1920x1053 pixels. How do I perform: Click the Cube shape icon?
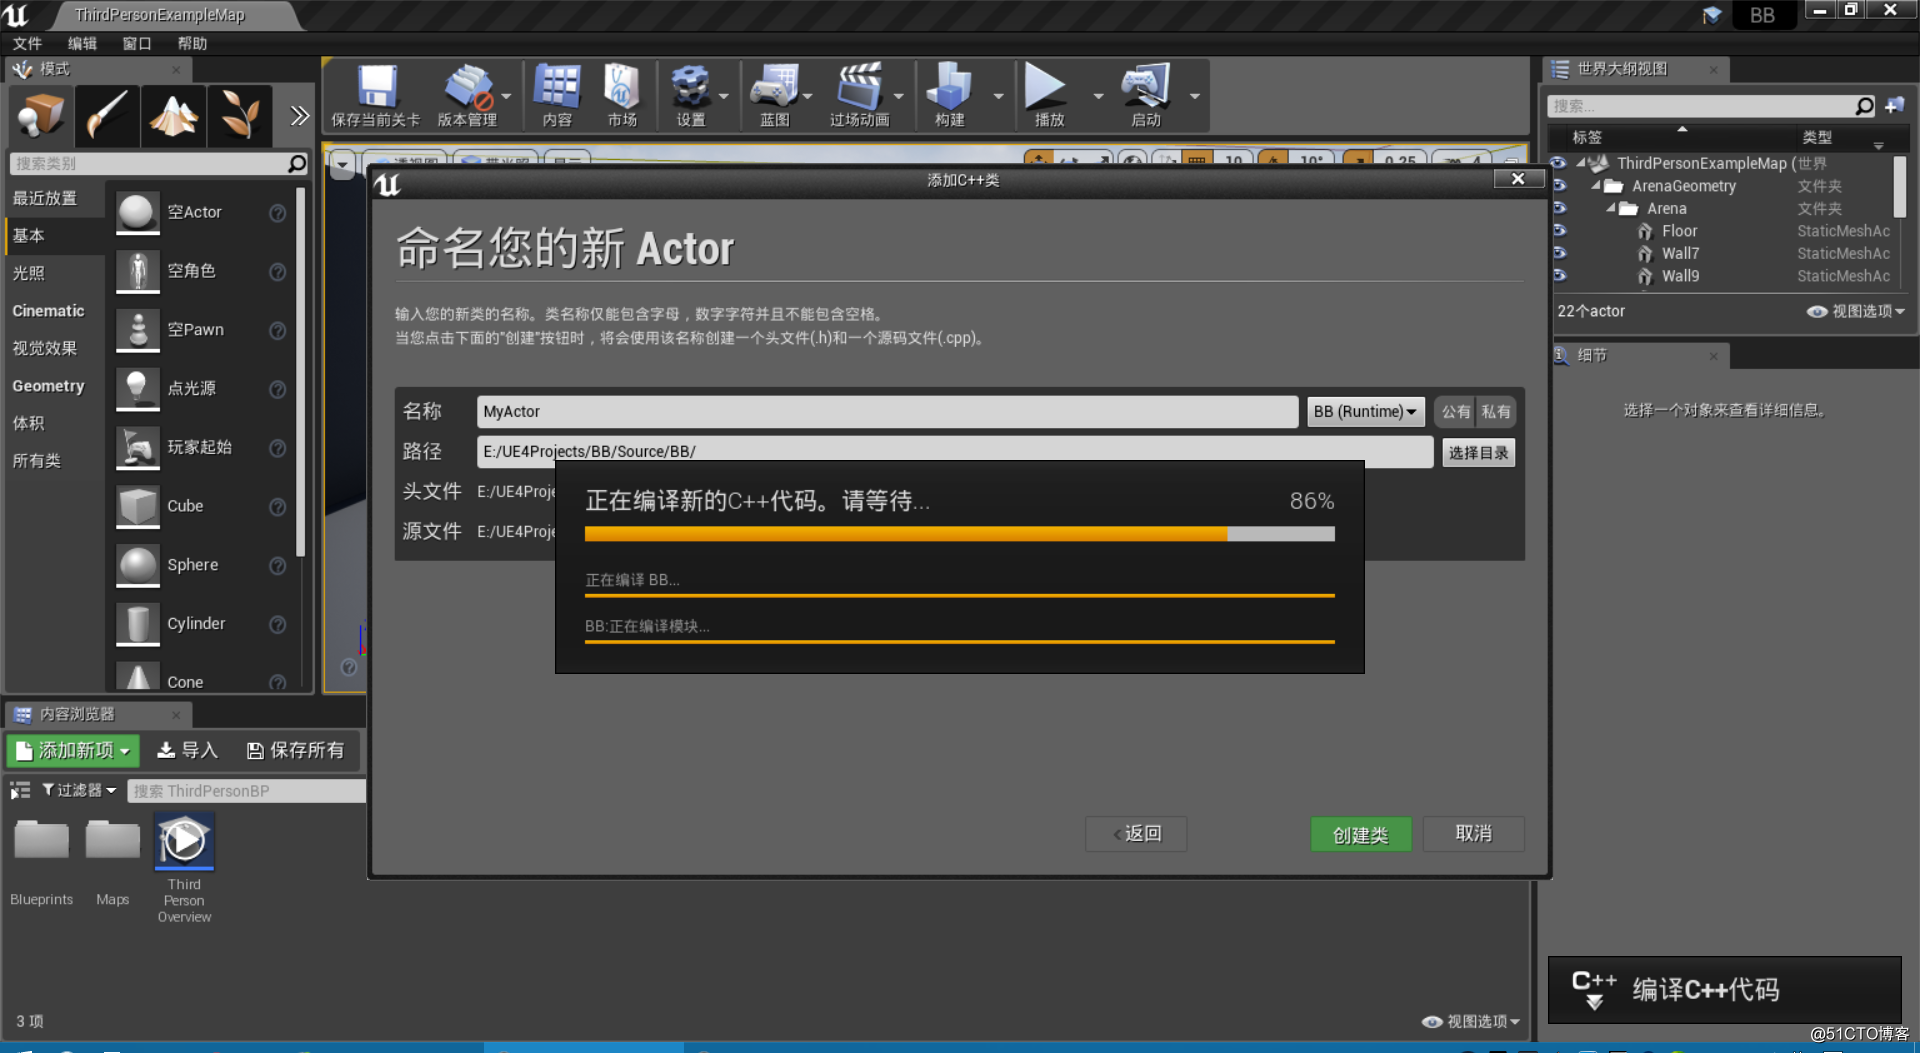pyautogui.click(x=137, y=506)
